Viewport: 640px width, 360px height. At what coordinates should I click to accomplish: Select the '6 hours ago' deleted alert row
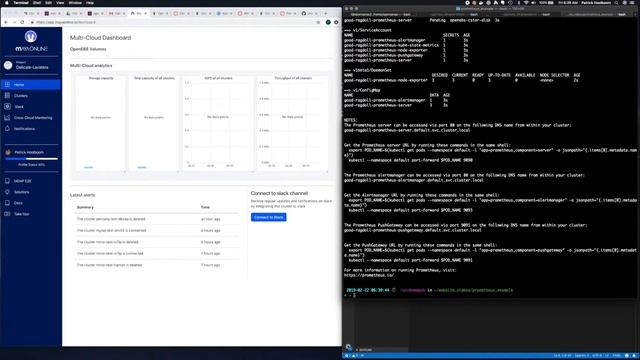157,242
